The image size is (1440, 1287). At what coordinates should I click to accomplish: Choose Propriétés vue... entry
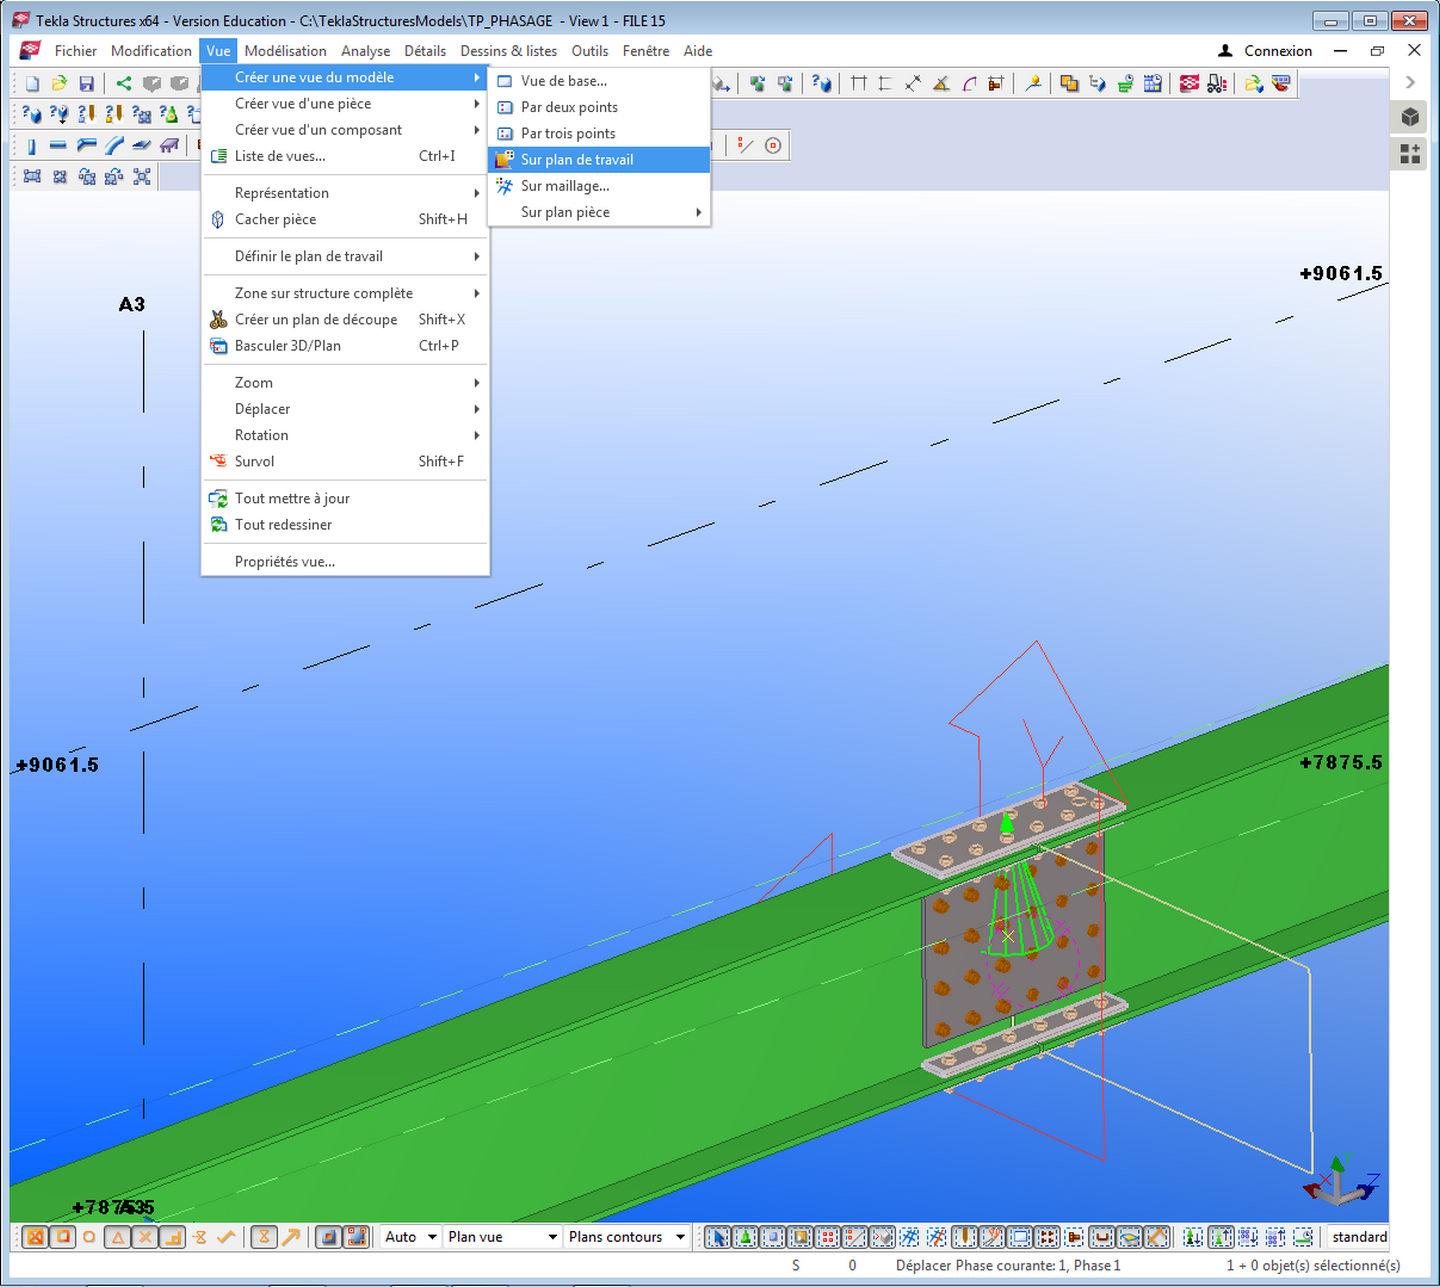pyautogui.click(x=345, y=562)
